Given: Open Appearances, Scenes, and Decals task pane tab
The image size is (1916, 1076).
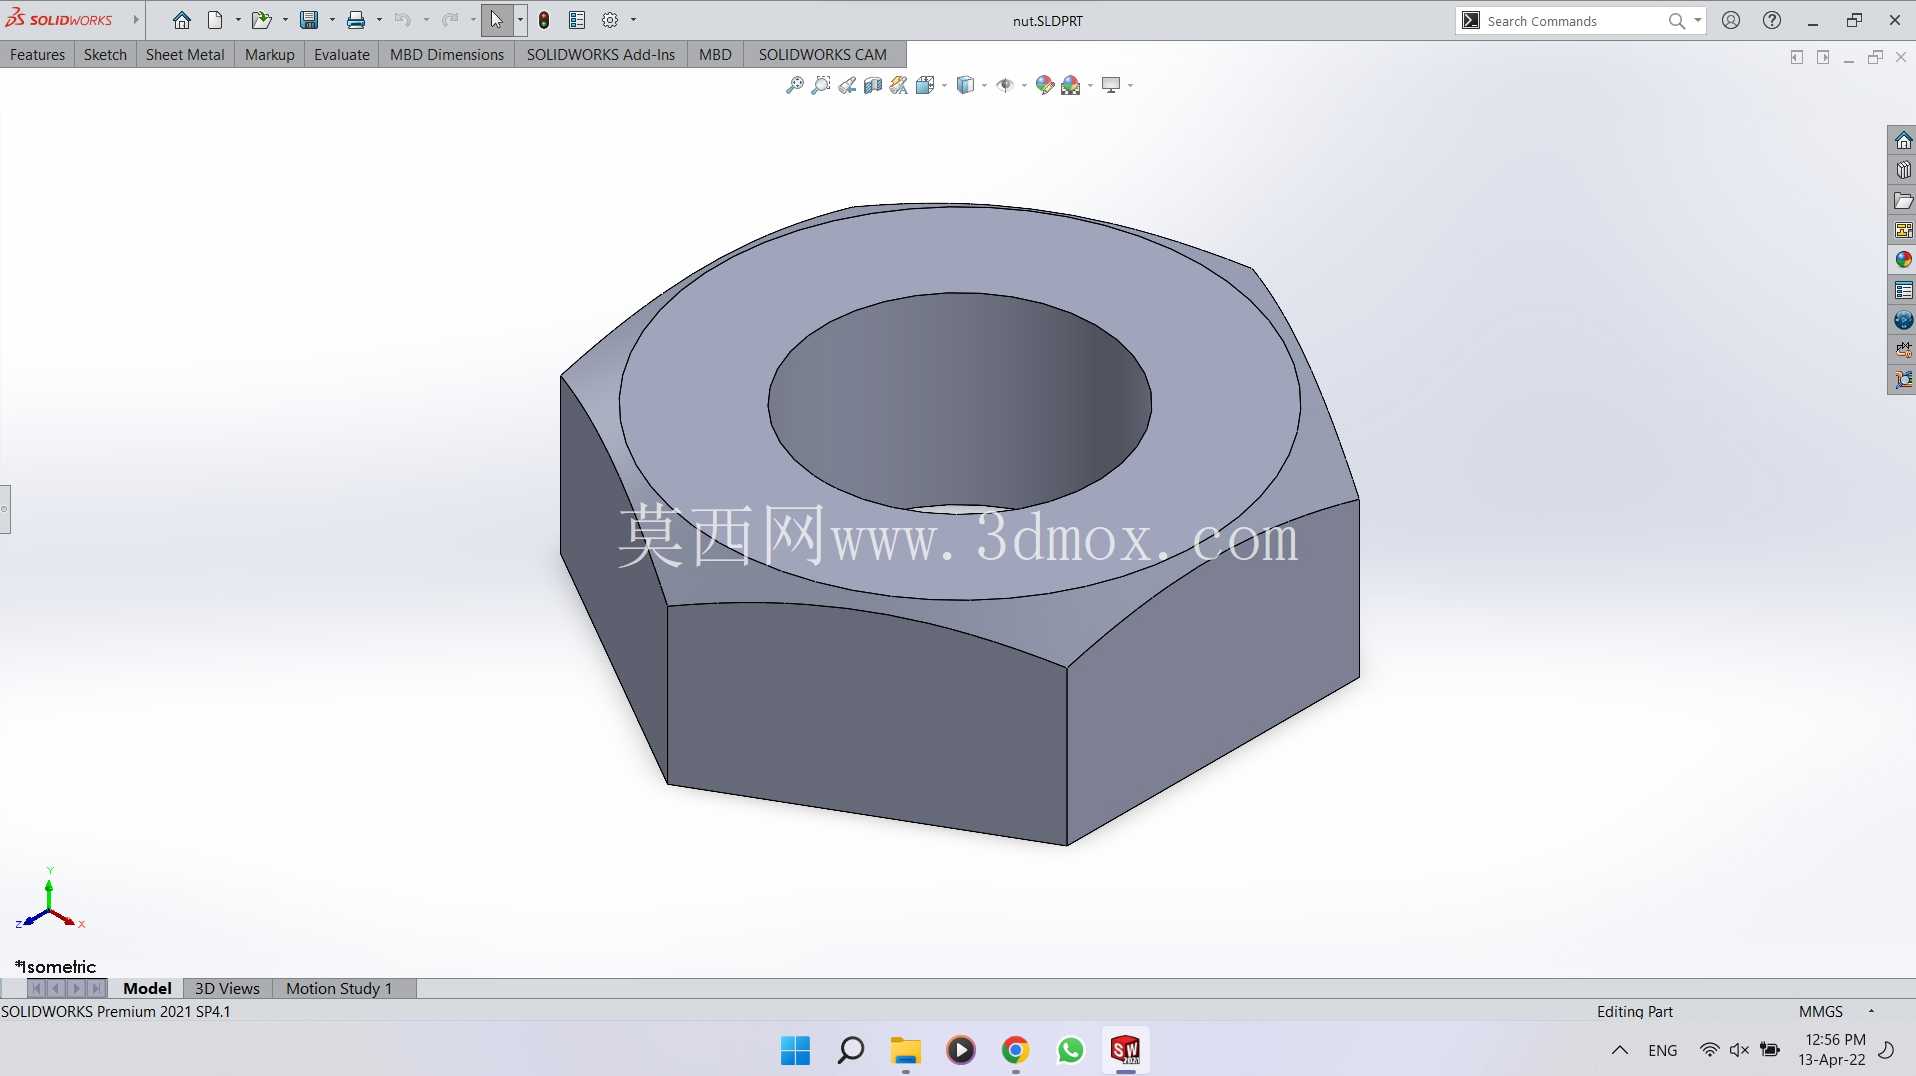Looking at the screenshot, I should [x=1903, y=260].
